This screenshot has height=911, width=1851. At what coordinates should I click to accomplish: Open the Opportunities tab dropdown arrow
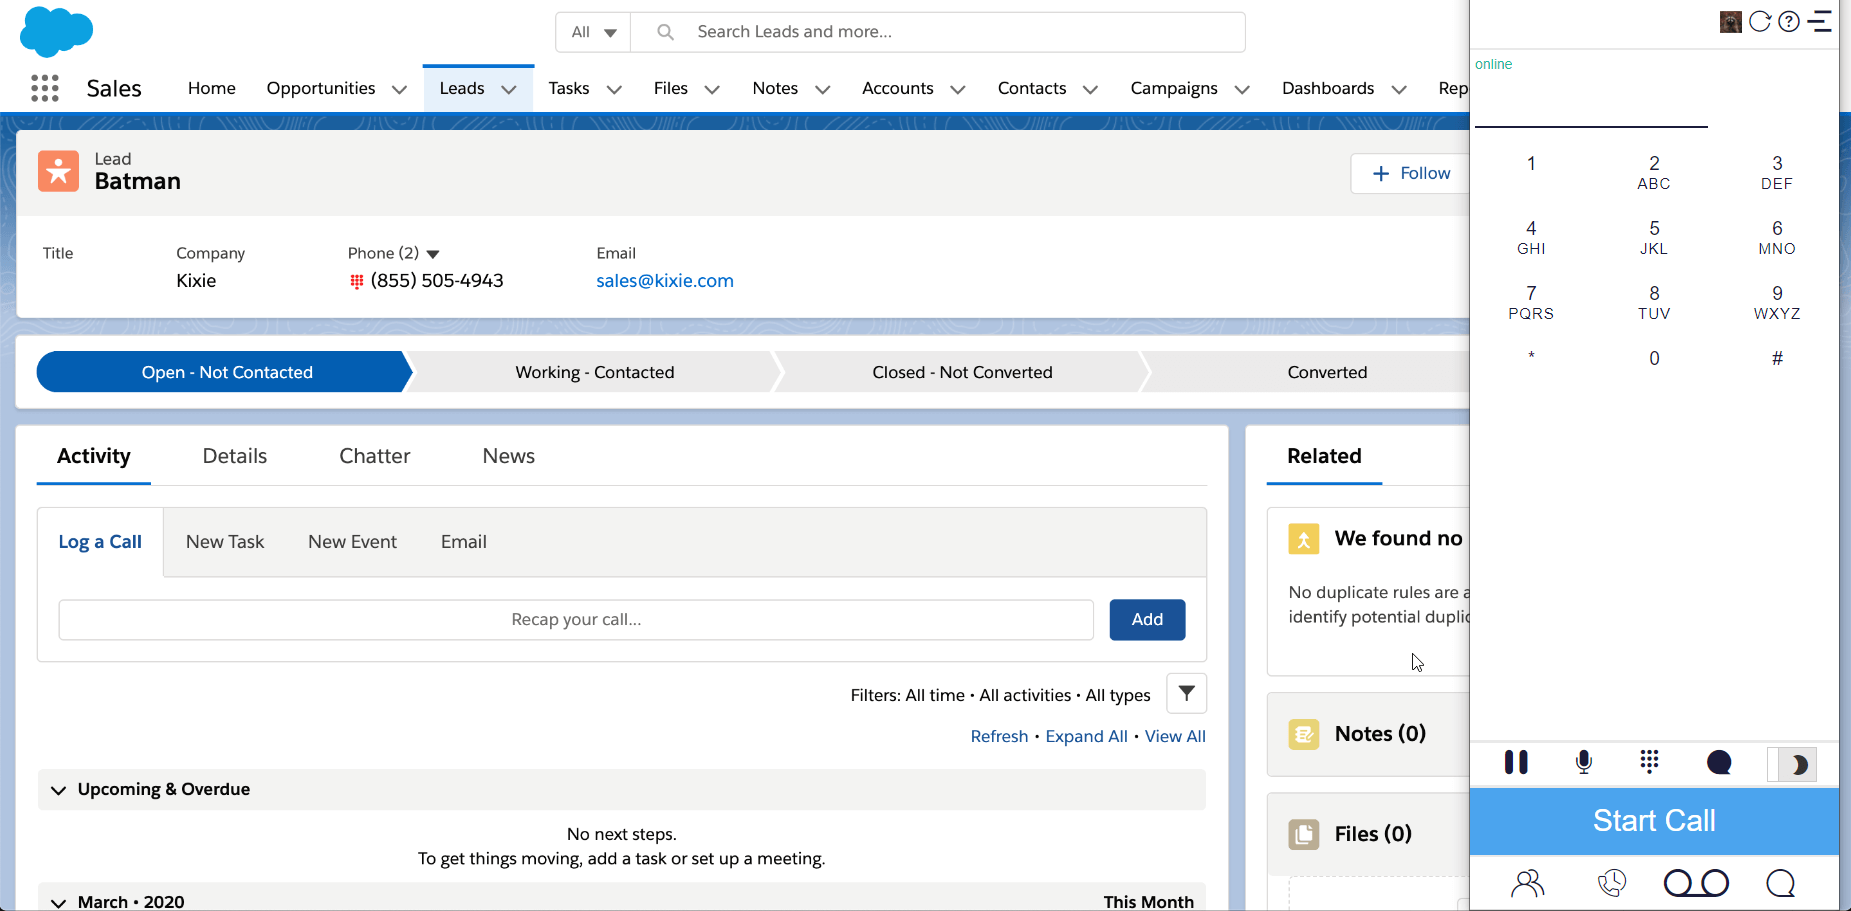400,89
